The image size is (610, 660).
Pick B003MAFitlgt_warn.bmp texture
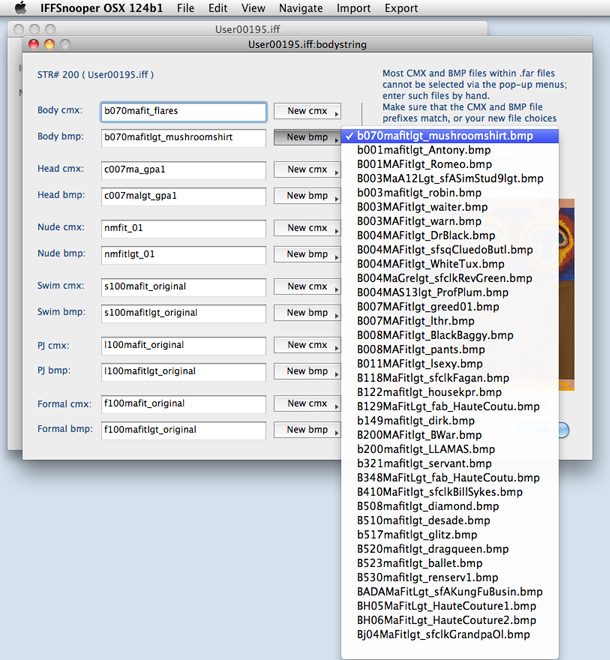(x=450, y=221)
